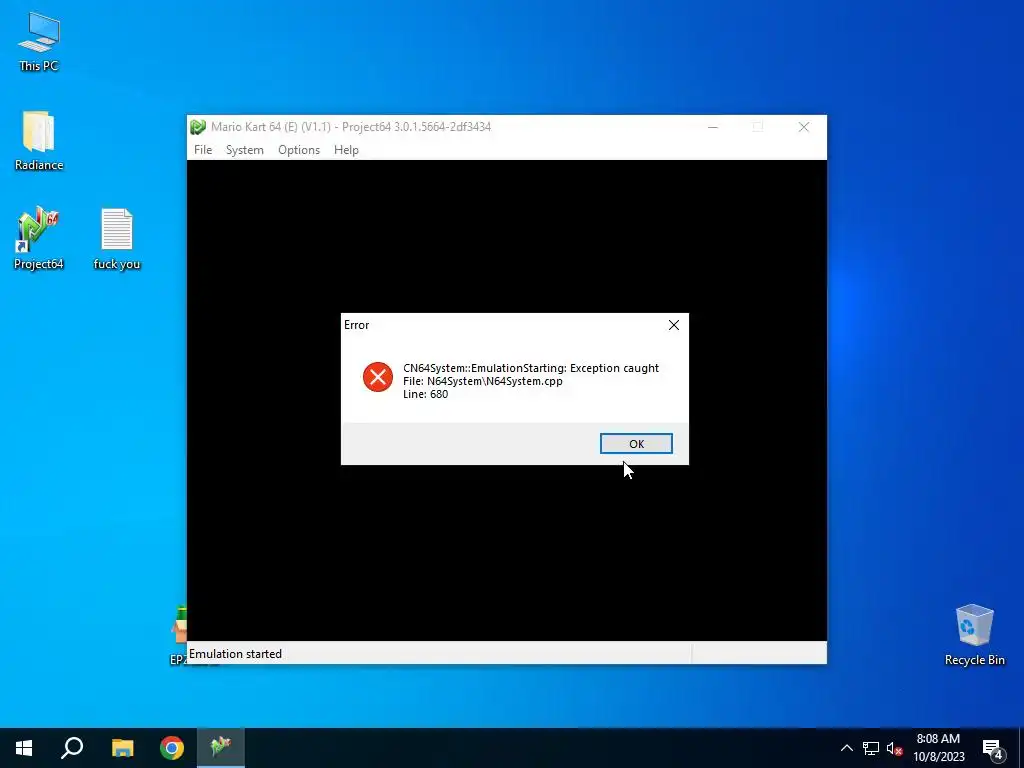The image size is (1024, 768).
Task: Click the 'File: N64System\N64System.cpp' text
Action: click(483, 381)
